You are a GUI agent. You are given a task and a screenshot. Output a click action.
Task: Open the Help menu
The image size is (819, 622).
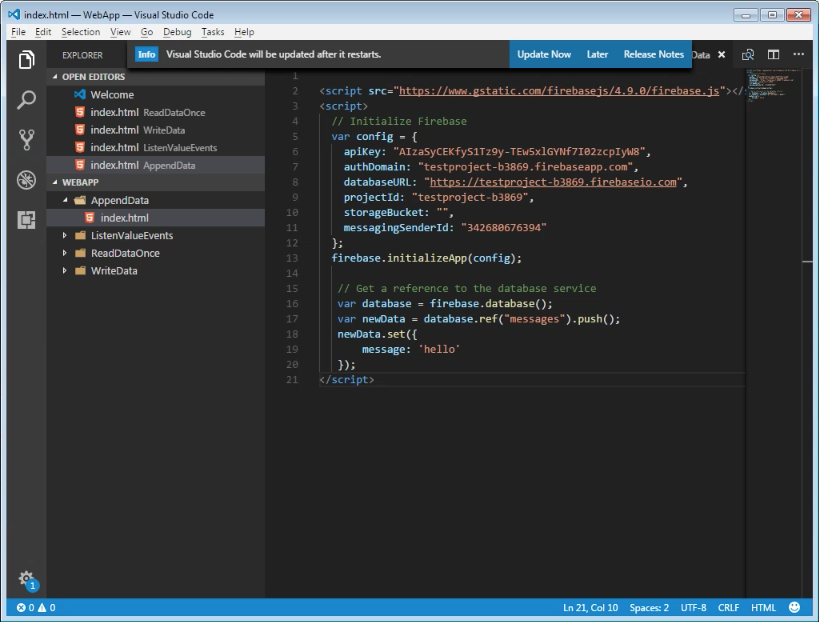pyautogui.click(x=244, y=32)
